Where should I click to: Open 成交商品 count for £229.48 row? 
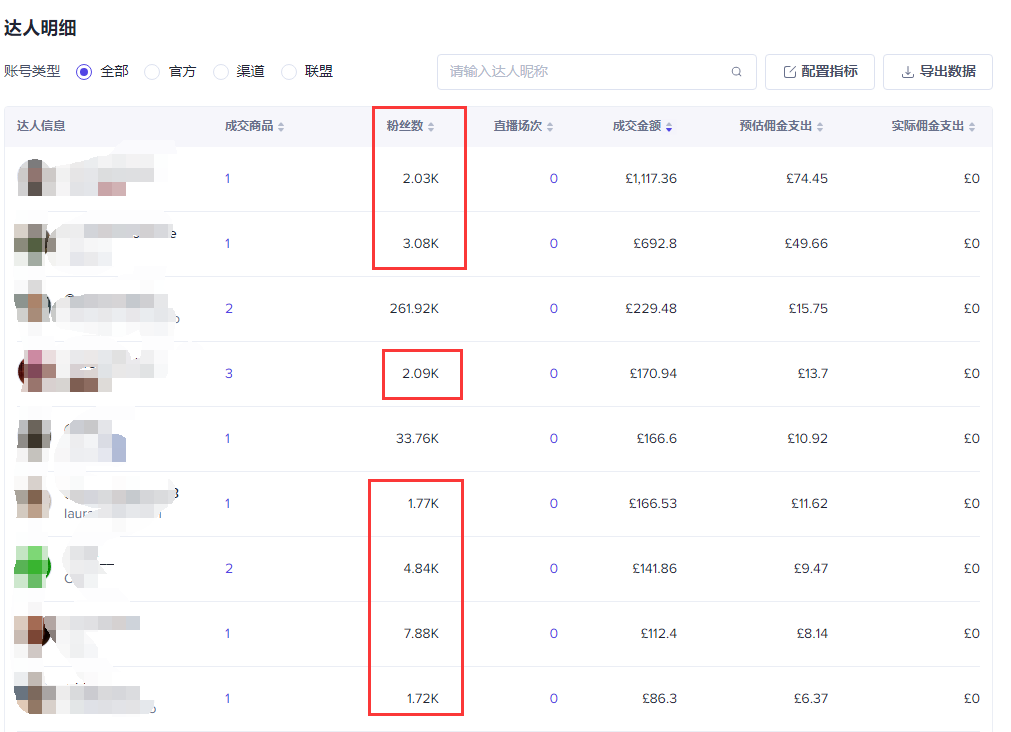229,309
